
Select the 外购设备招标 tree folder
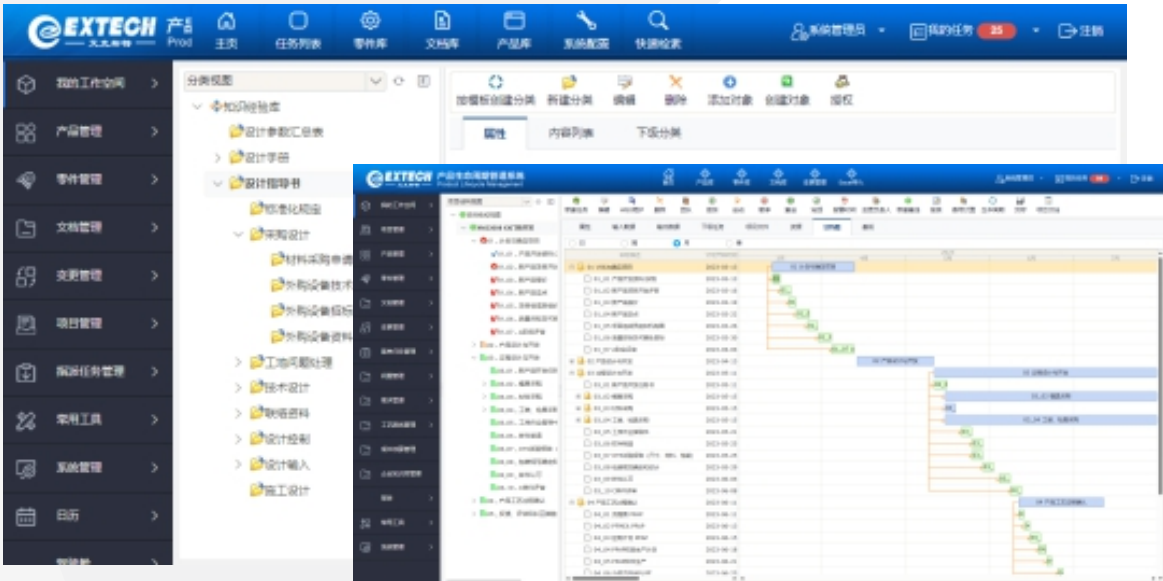[x=312, y=312]
